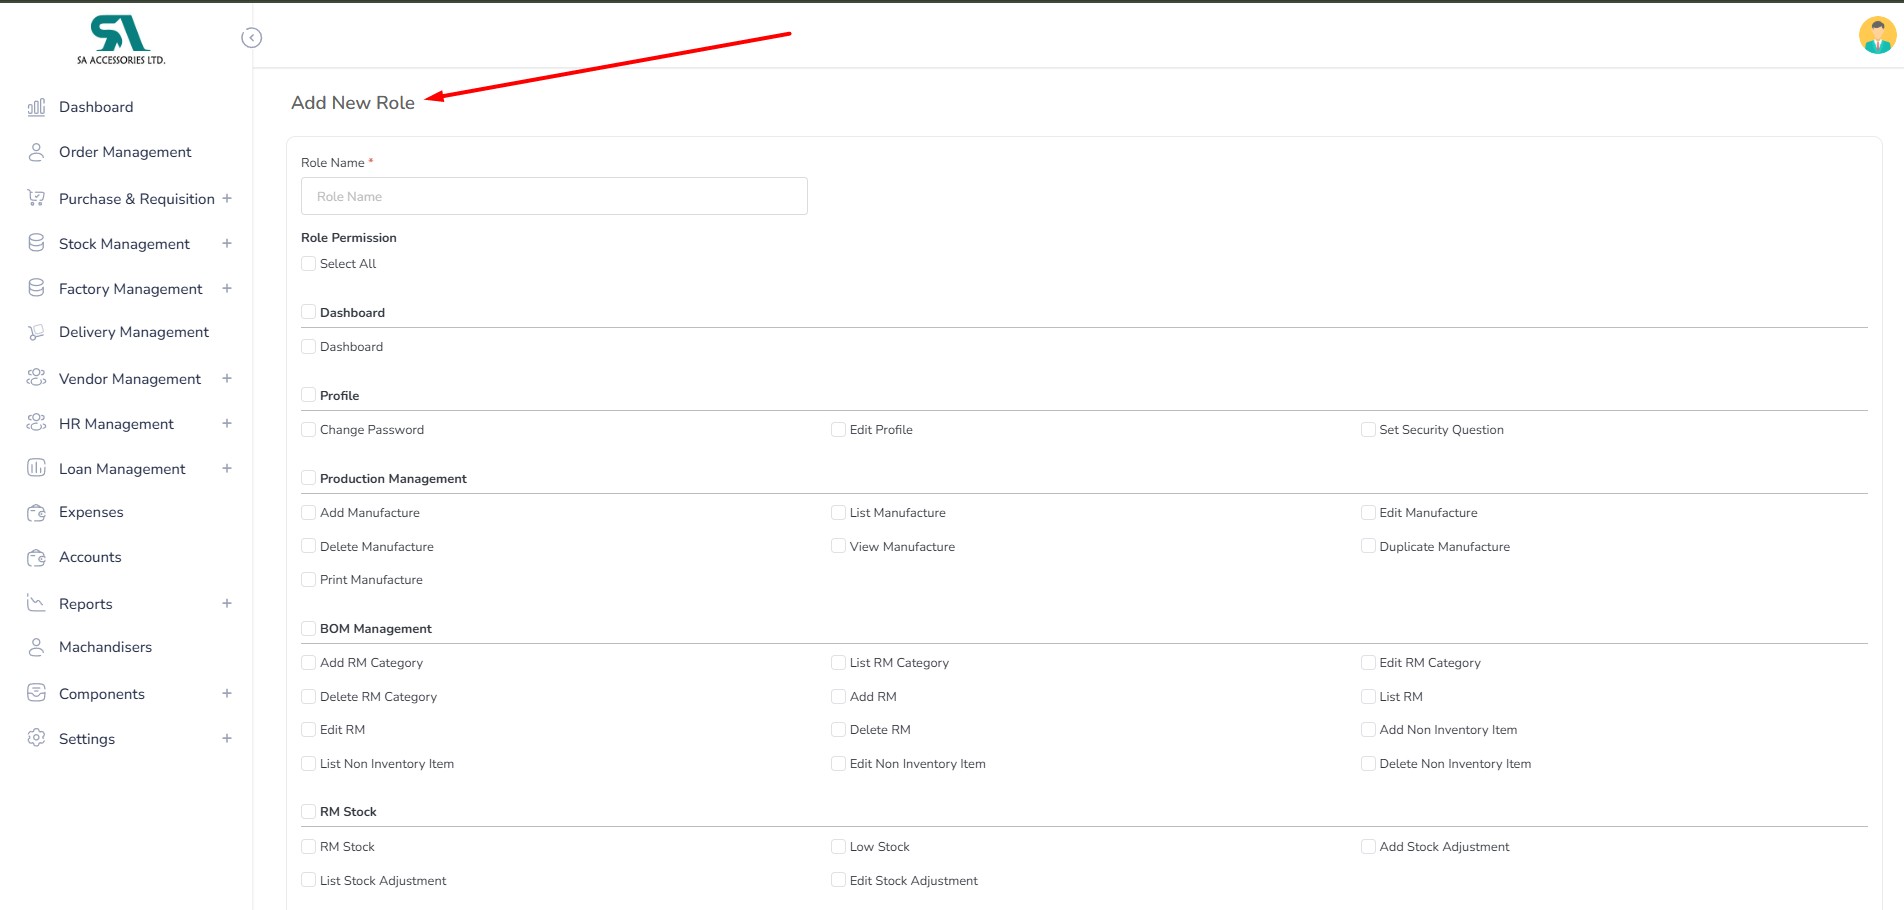Click the Loan Management icon in sidebar
The width and height of the screenshot is (1904, 910).
tap(36, 468)
